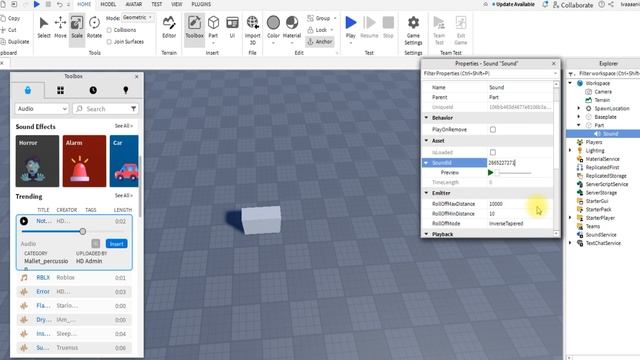Open the PLUGINS ribbon tab

point(201,4)
